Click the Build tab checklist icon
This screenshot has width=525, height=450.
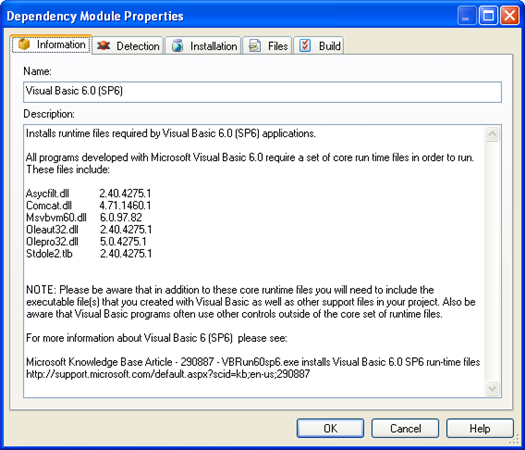pyautogui.click(x=305, y=45)
